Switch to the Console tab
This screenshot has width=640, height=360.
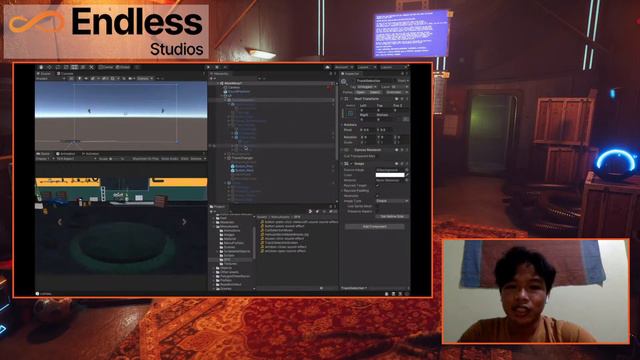[x=65, y=74]
